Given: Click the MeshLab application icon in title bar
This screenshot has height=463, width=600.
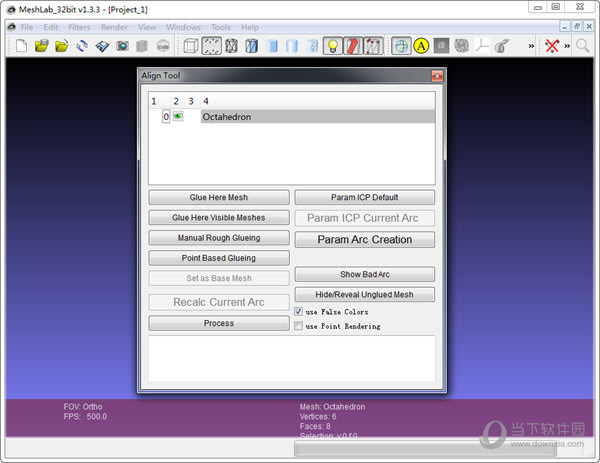Looking at the screenshot, I should click(11, 10).
